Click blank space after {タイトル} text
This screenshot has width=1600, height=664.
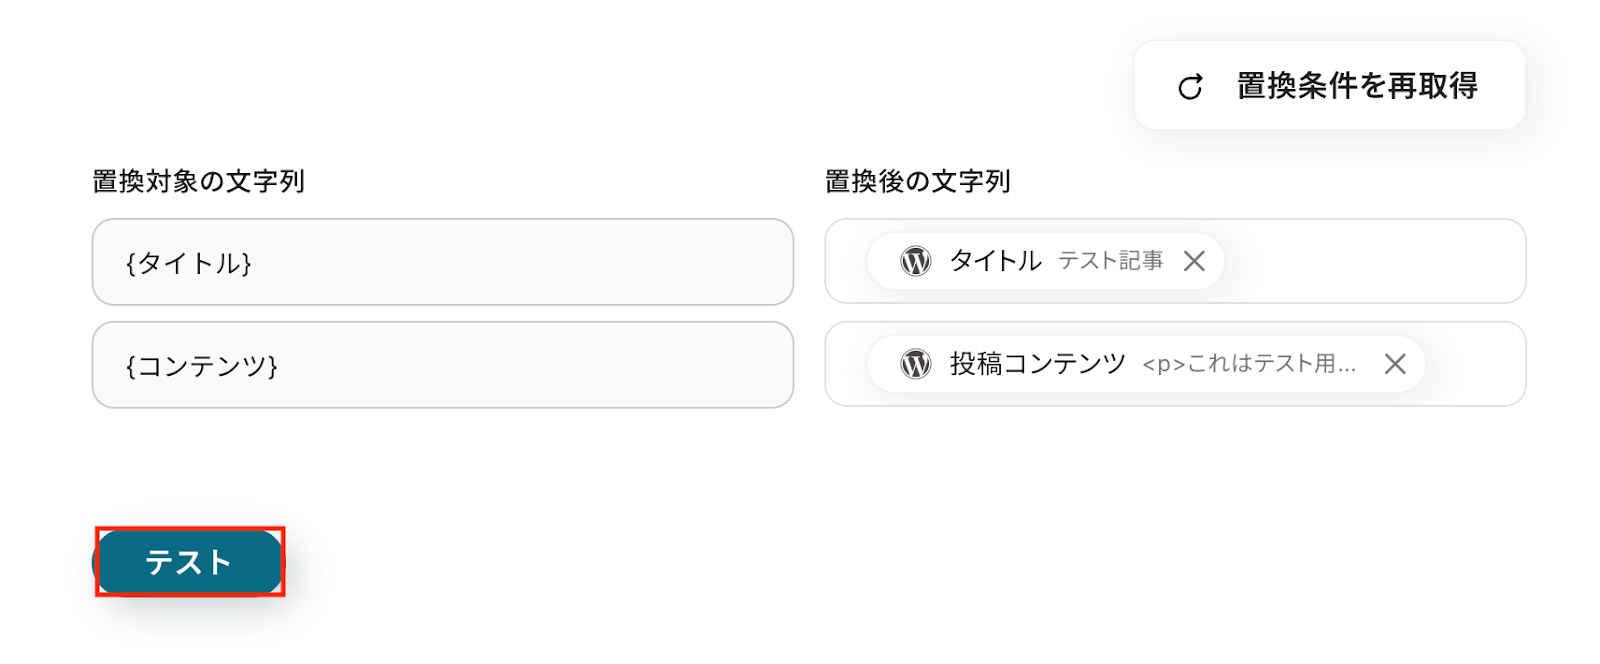(520, 263)
